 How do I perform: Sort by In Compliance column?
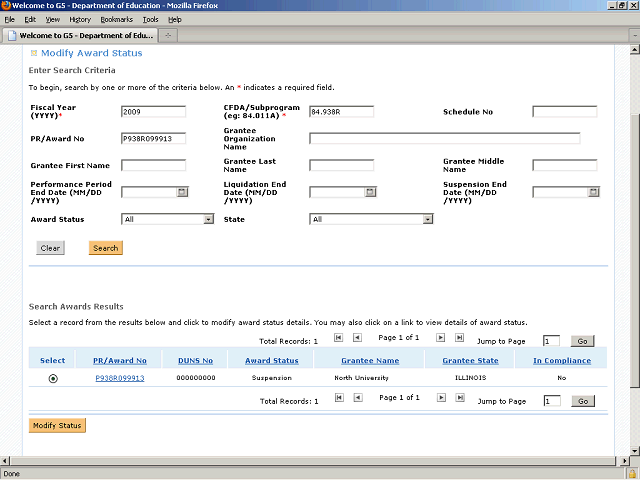562,361
